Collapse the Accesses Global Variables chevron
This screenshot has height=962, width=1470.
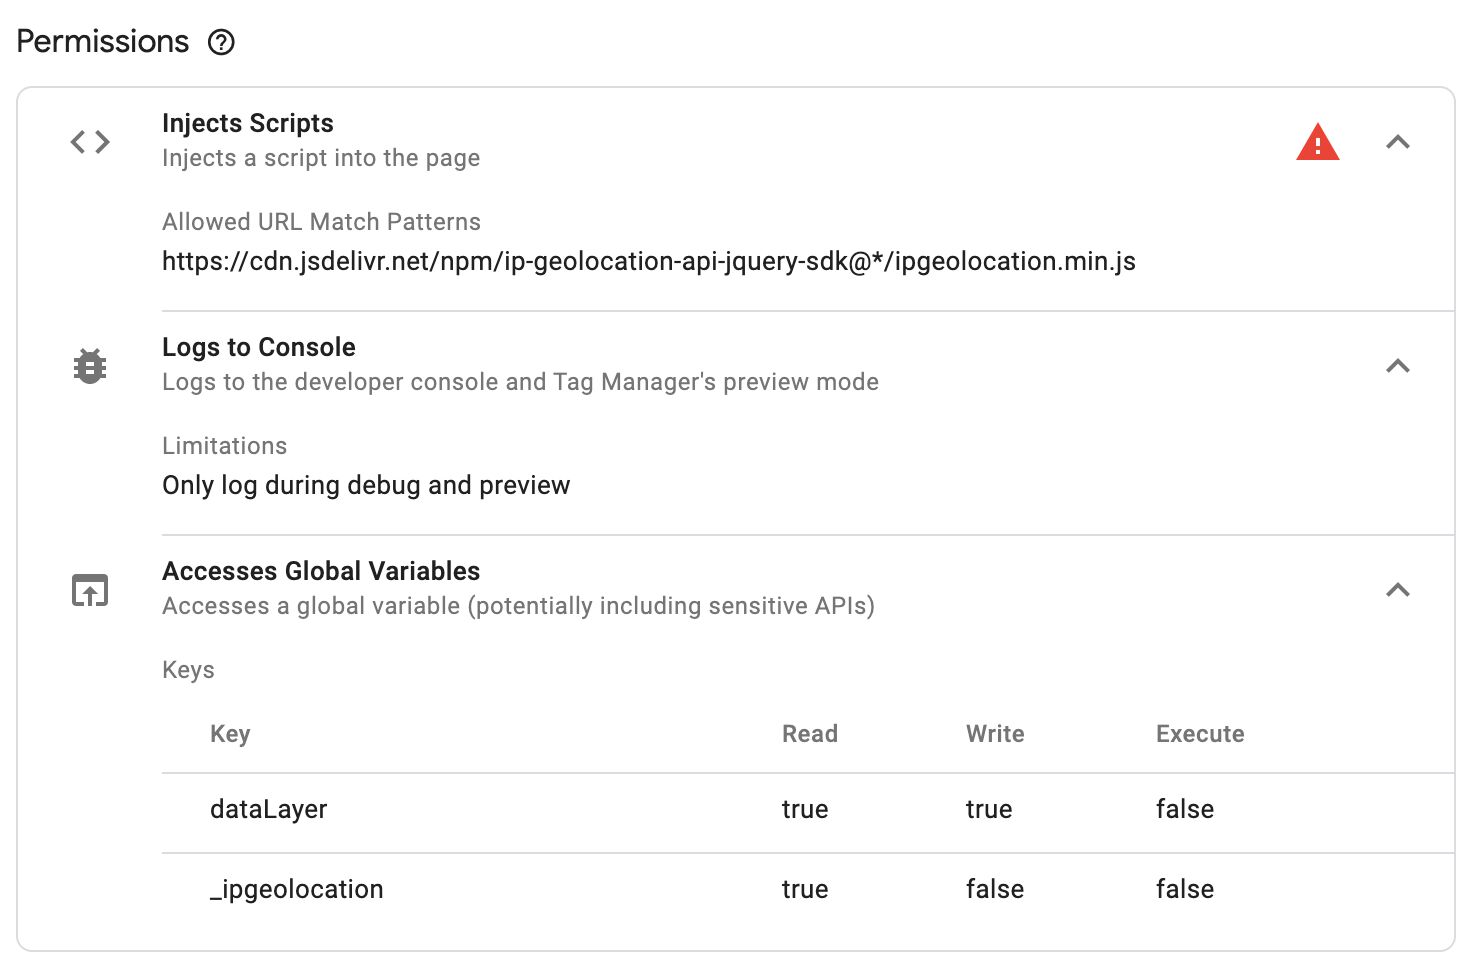[x=1398, y=590]
